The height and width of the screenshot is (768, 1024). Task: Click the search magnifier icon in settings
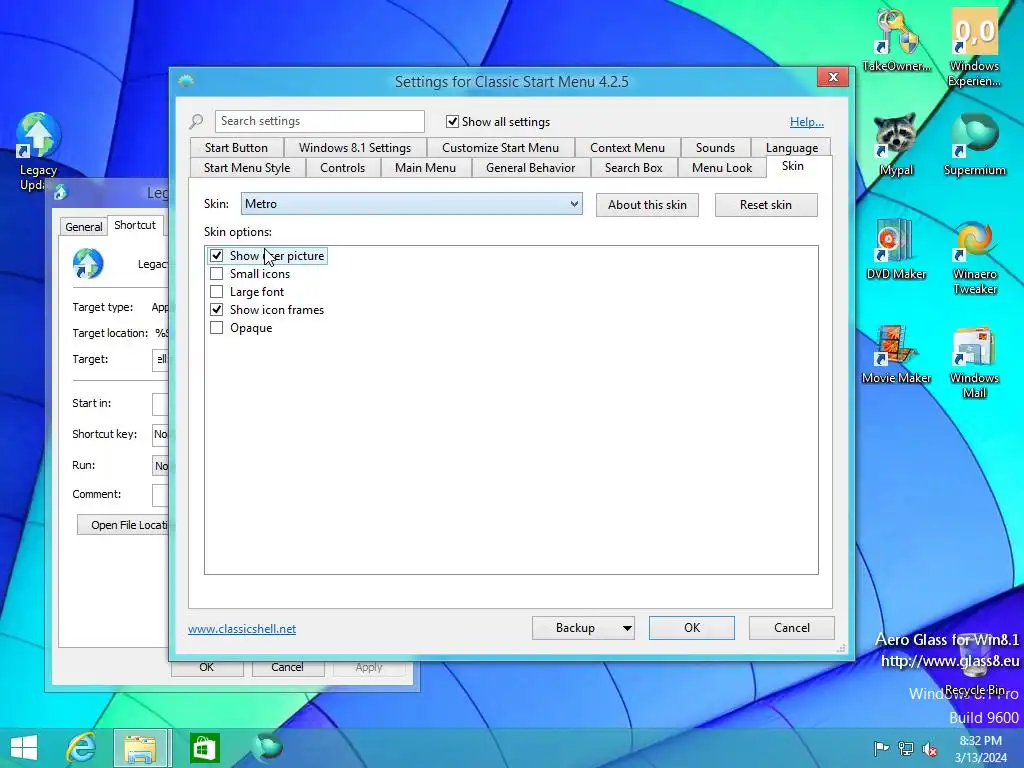click(196, 121)
